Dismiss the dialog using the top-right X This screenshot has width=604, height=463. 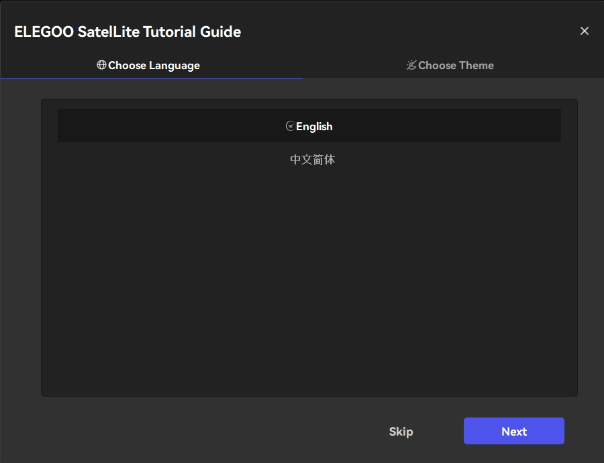click(x=584, y=31)
